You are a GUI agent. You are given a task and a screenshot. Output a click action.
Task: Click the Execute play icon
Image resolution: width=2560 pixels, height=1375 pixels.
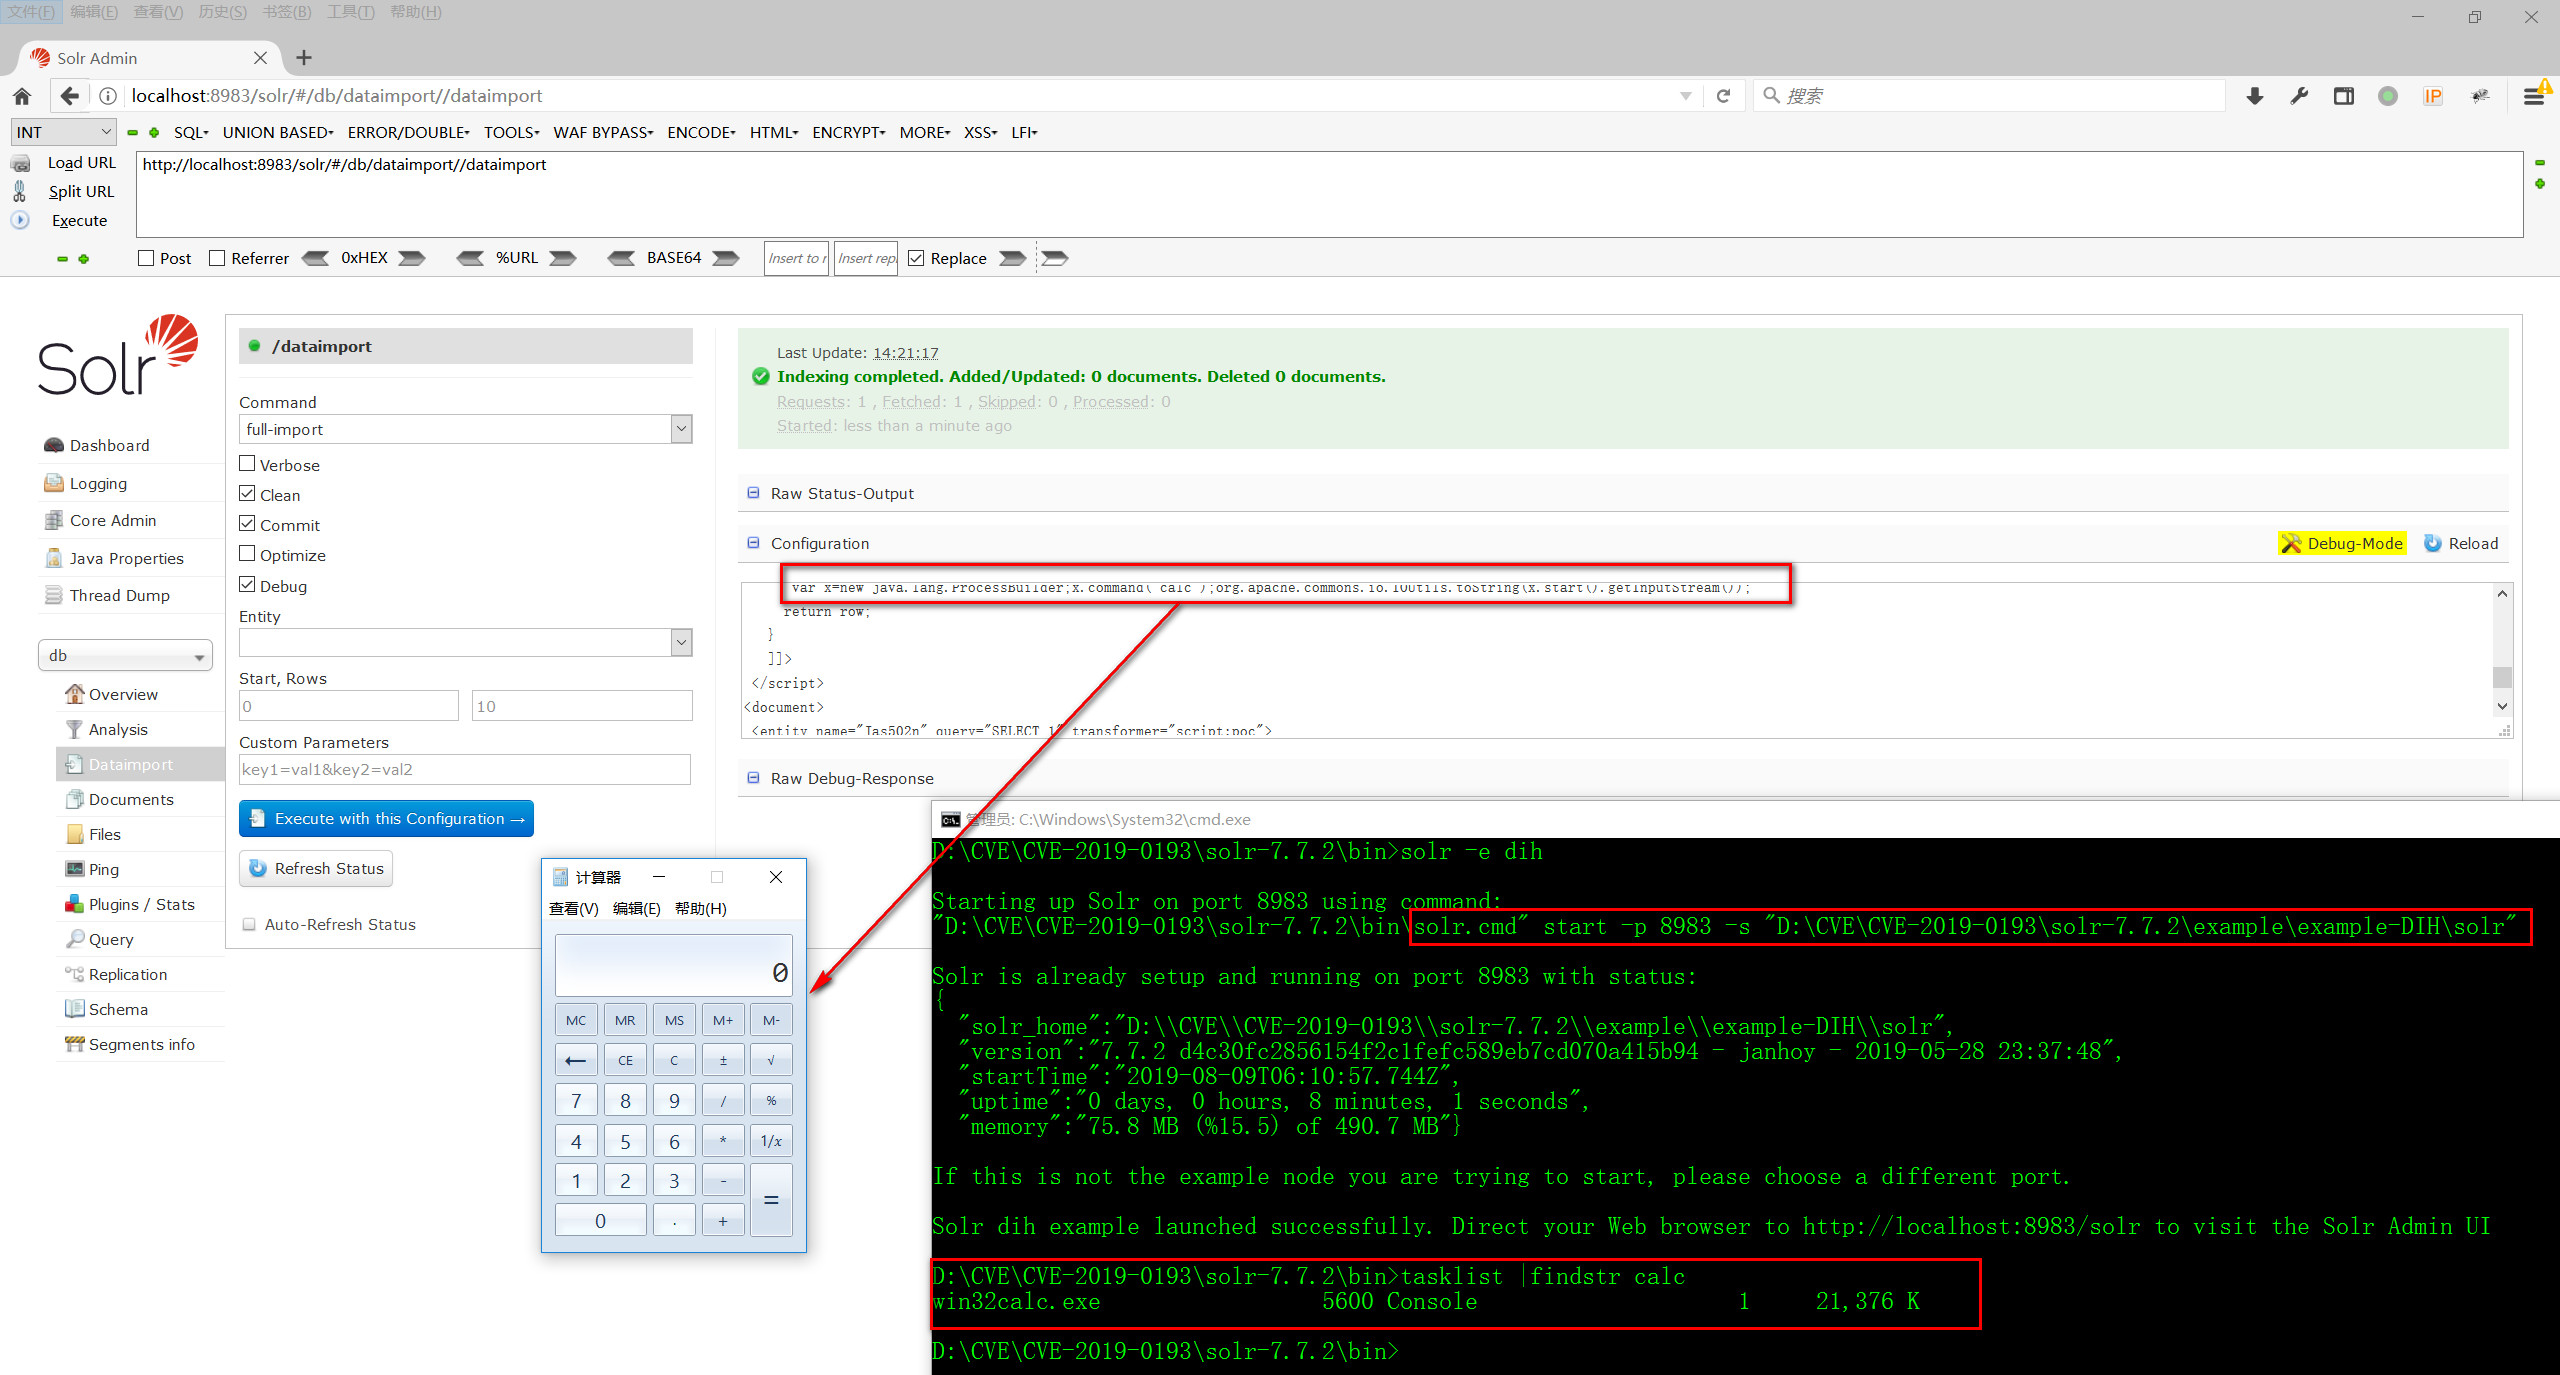pyautogui.click(x=20, y=220)
